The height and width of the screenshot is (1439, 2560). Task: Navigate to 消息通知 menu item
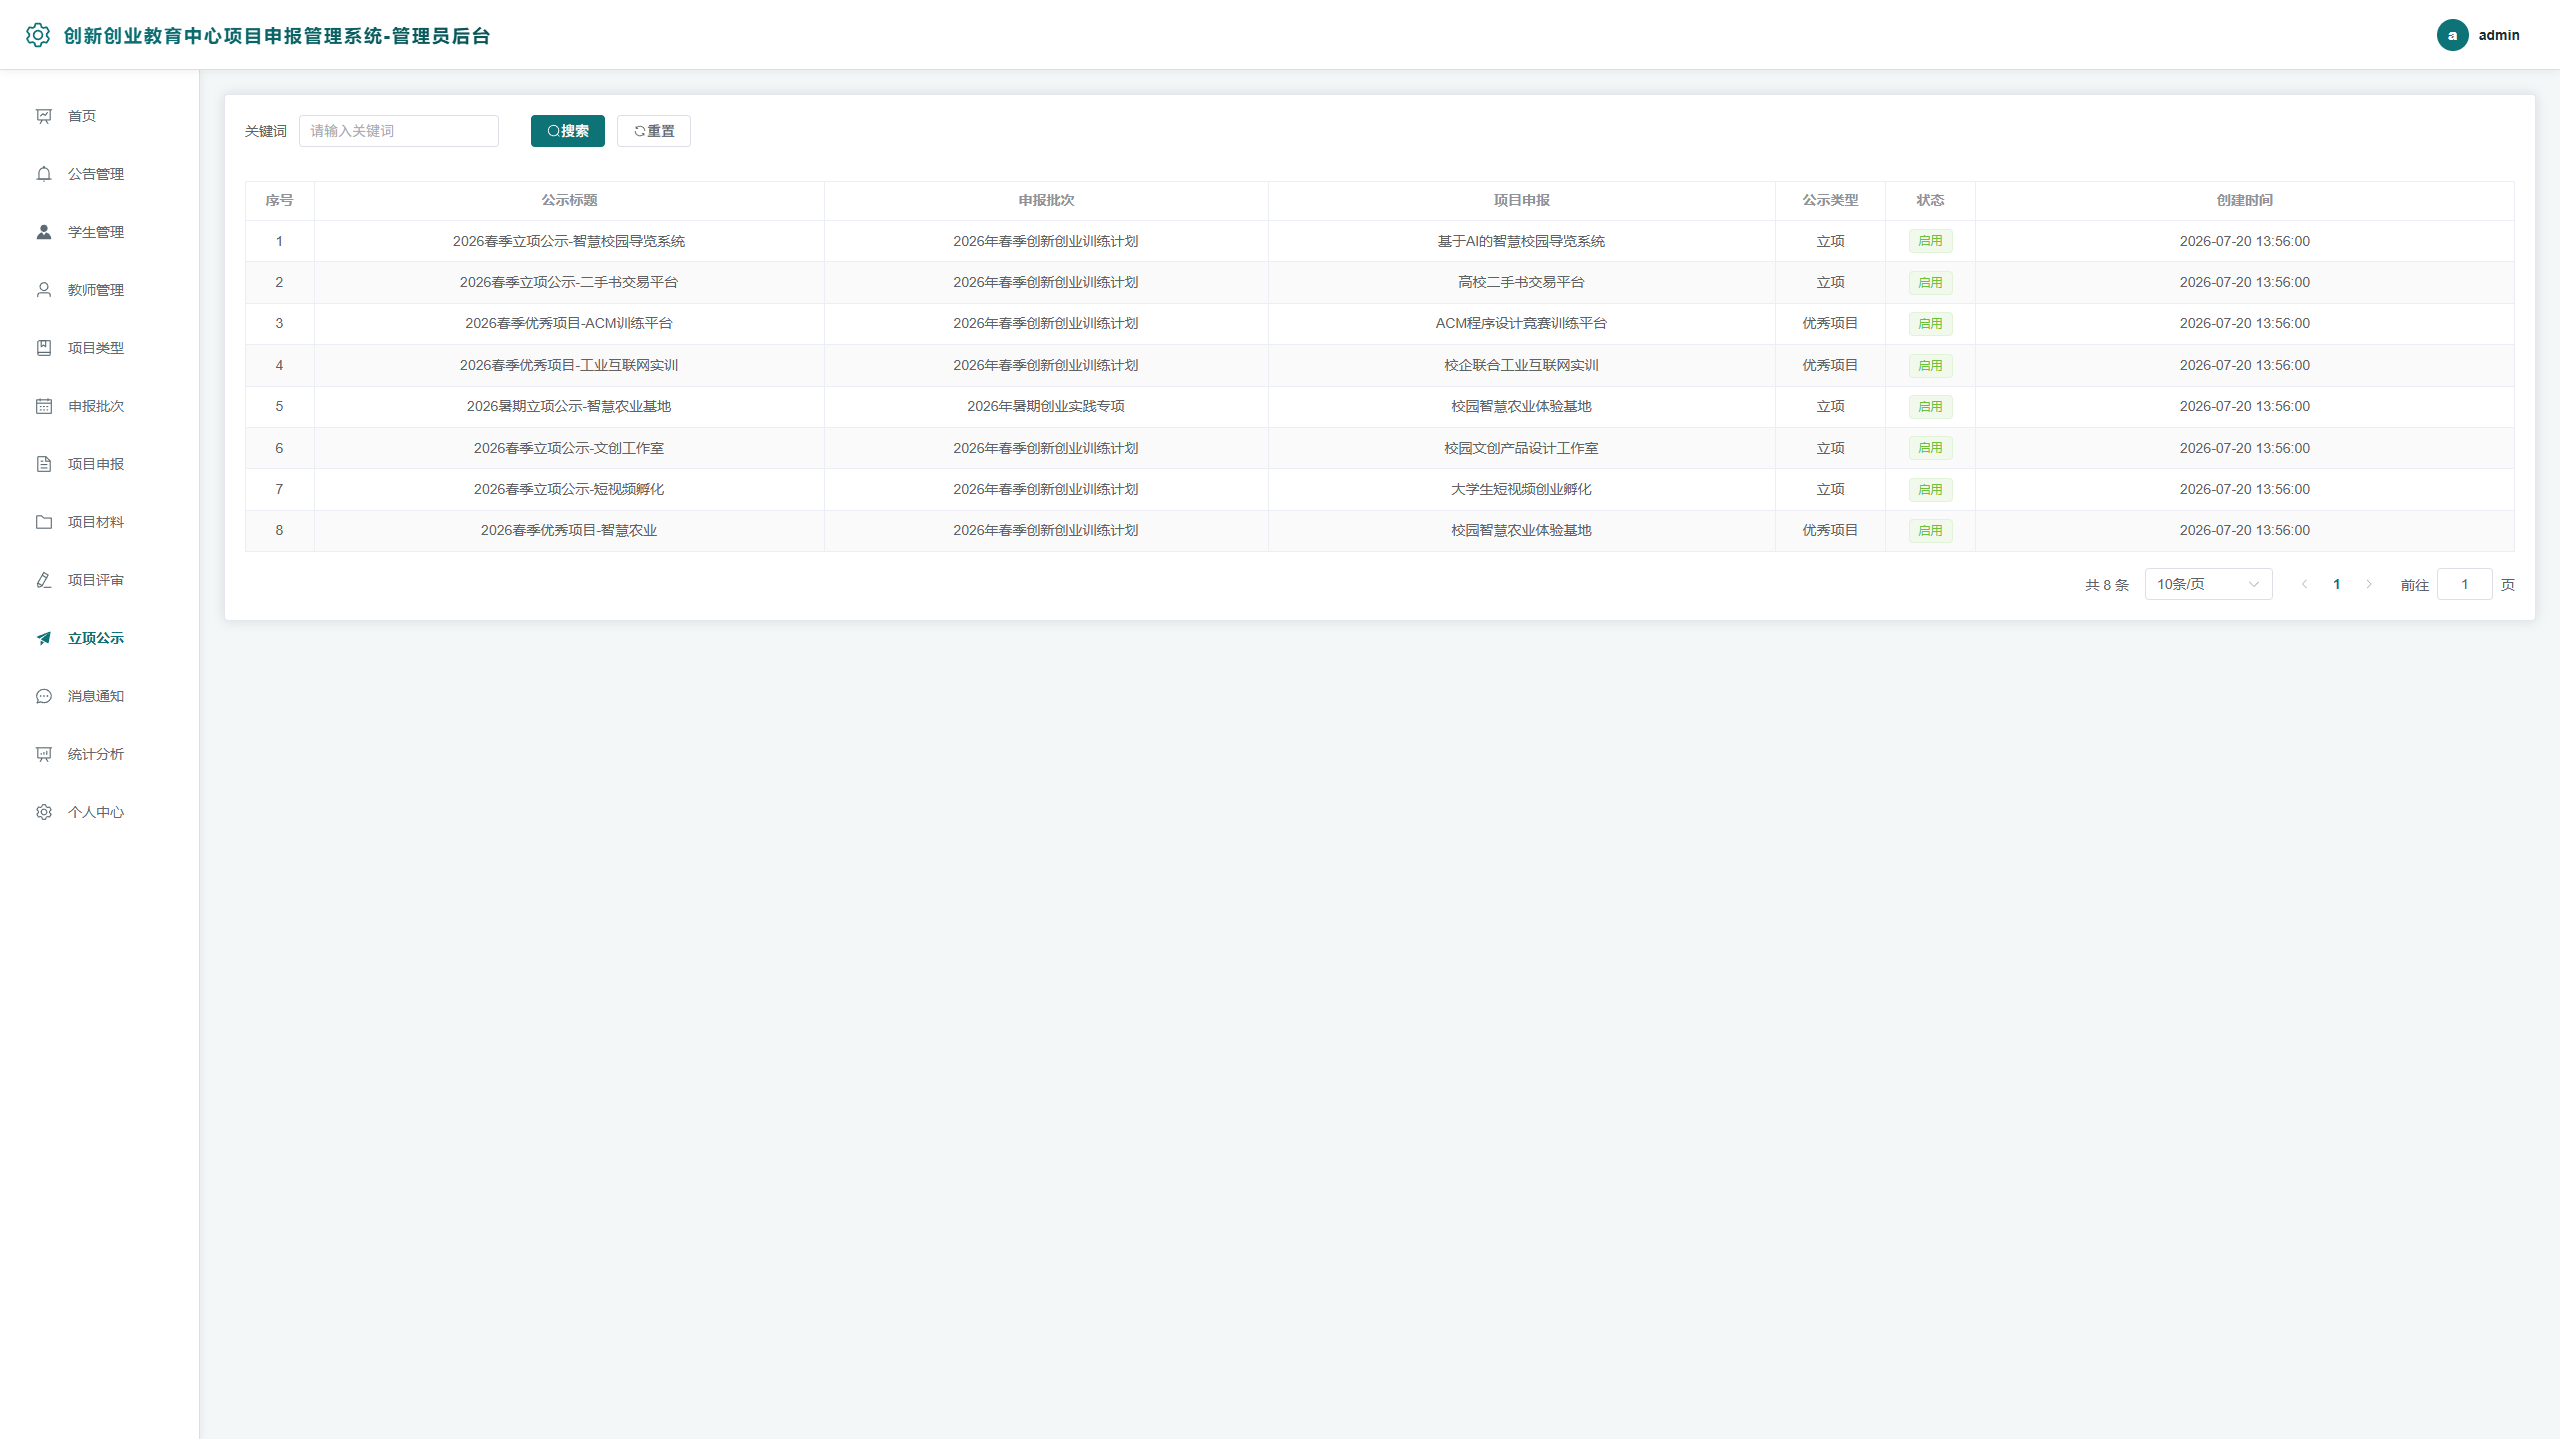click(100, 696)
